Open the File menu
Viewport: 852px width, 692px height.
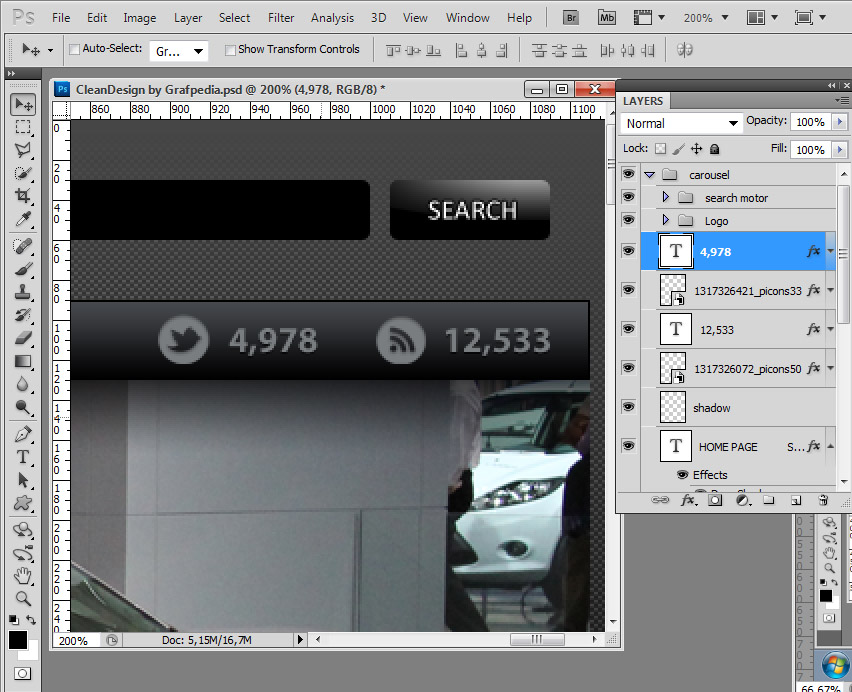61,18
